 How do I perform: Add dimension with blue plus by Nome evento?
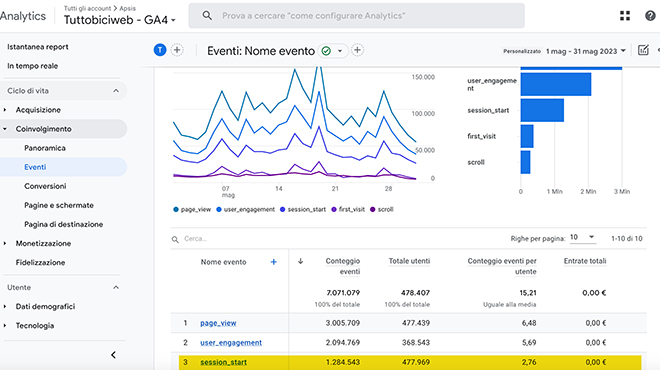[274, 262]
